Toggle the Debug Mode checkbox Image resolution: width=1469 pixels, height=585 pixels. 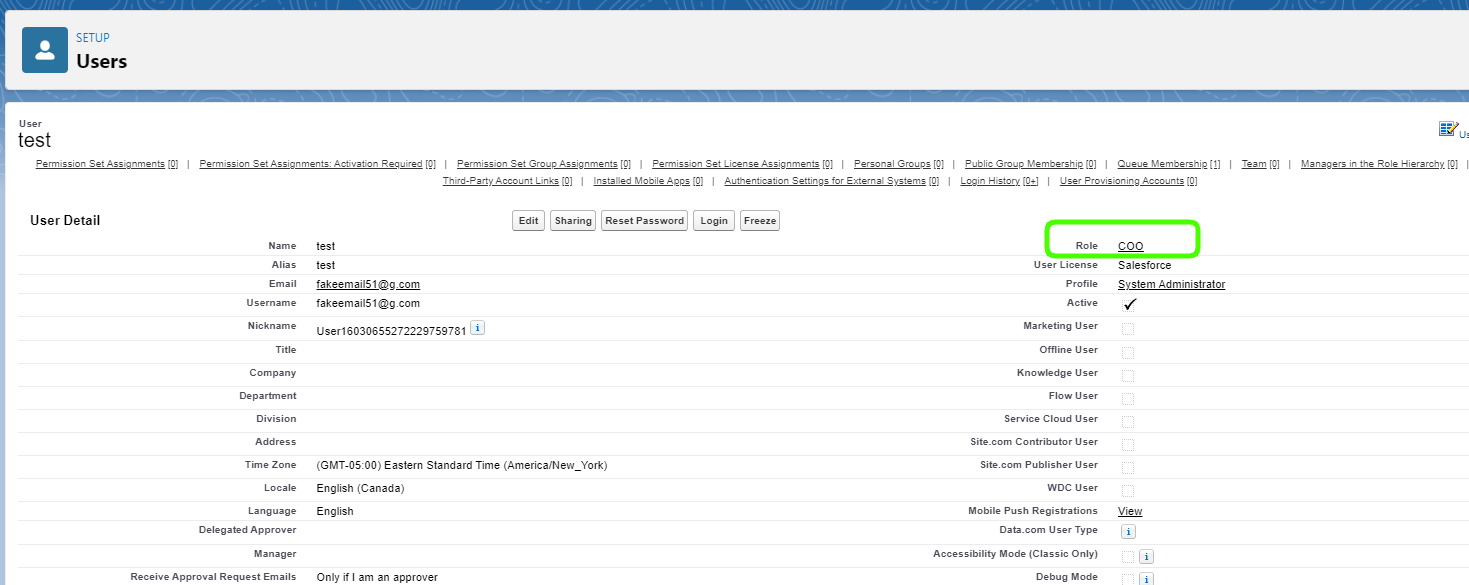1128,580
